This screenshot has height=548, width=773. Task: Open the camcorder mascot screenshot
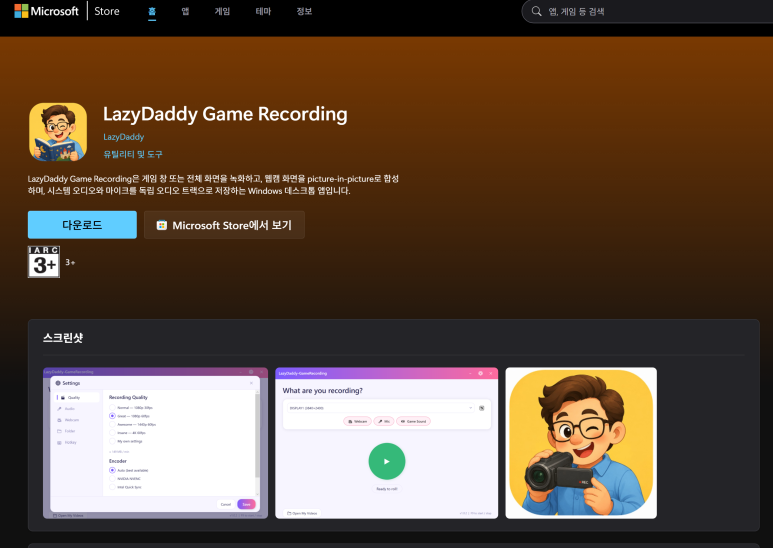tap(581, 443)
